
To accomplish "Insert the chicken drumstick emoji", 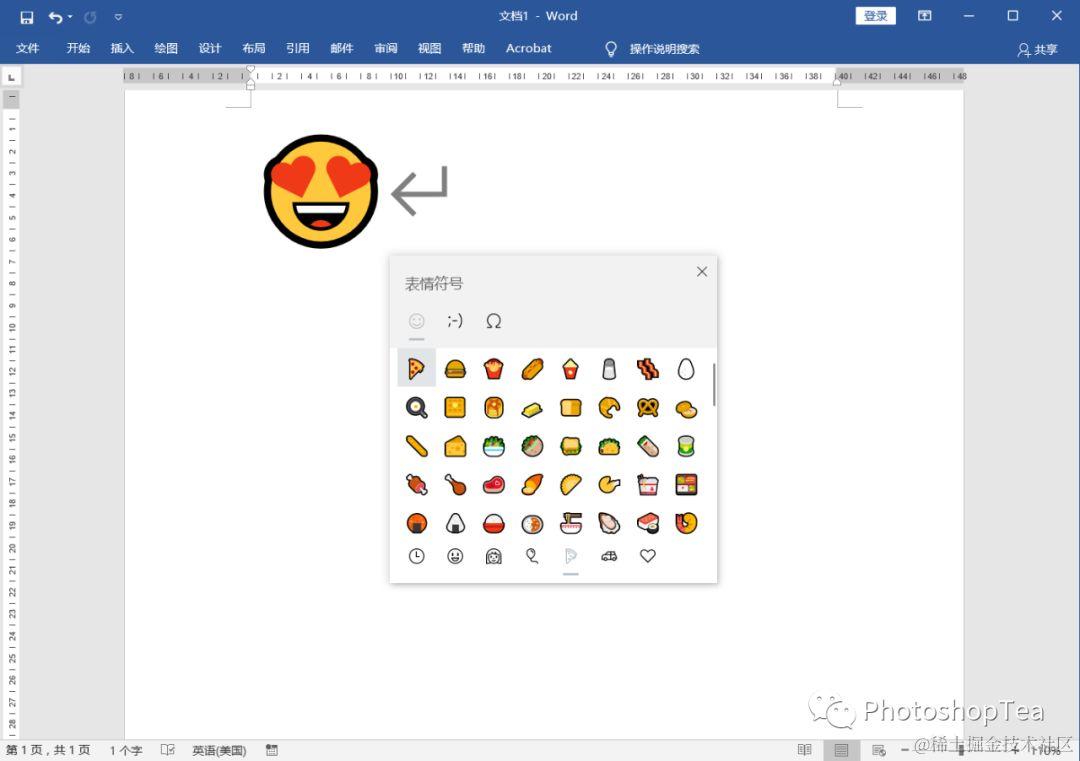I will [455, 485].
